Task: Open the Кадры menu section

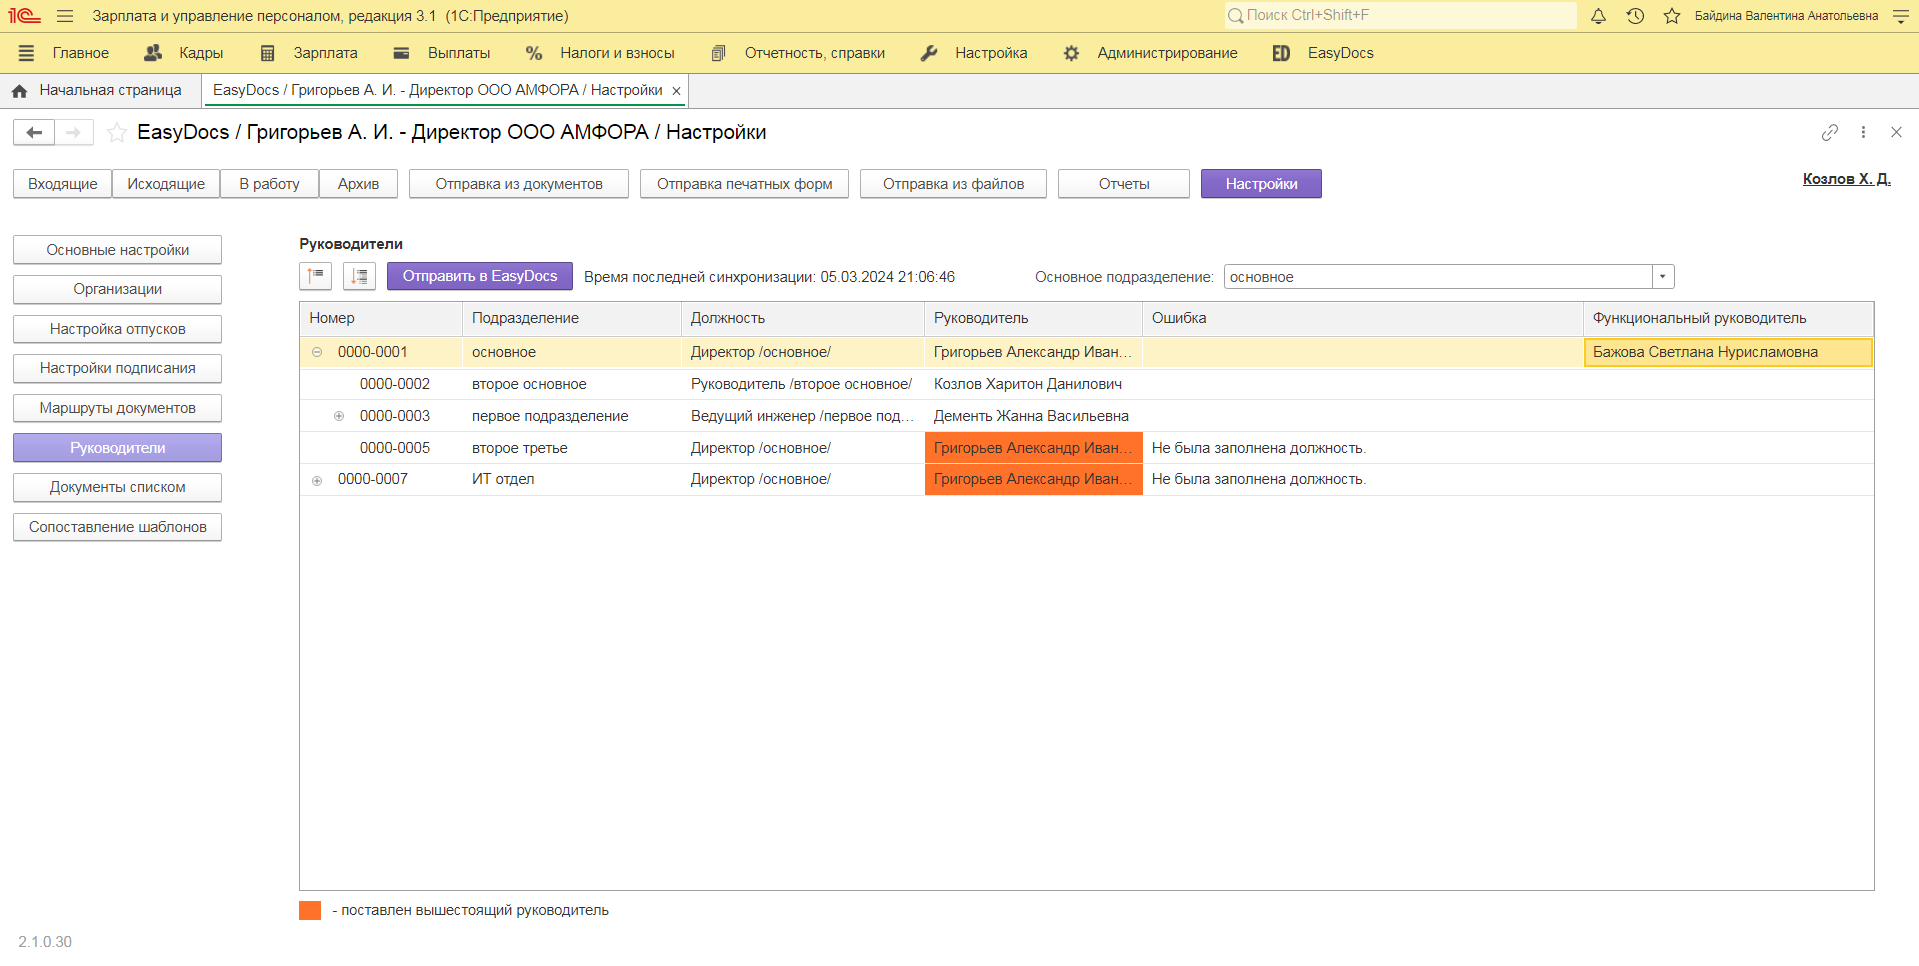Action: 201,53
